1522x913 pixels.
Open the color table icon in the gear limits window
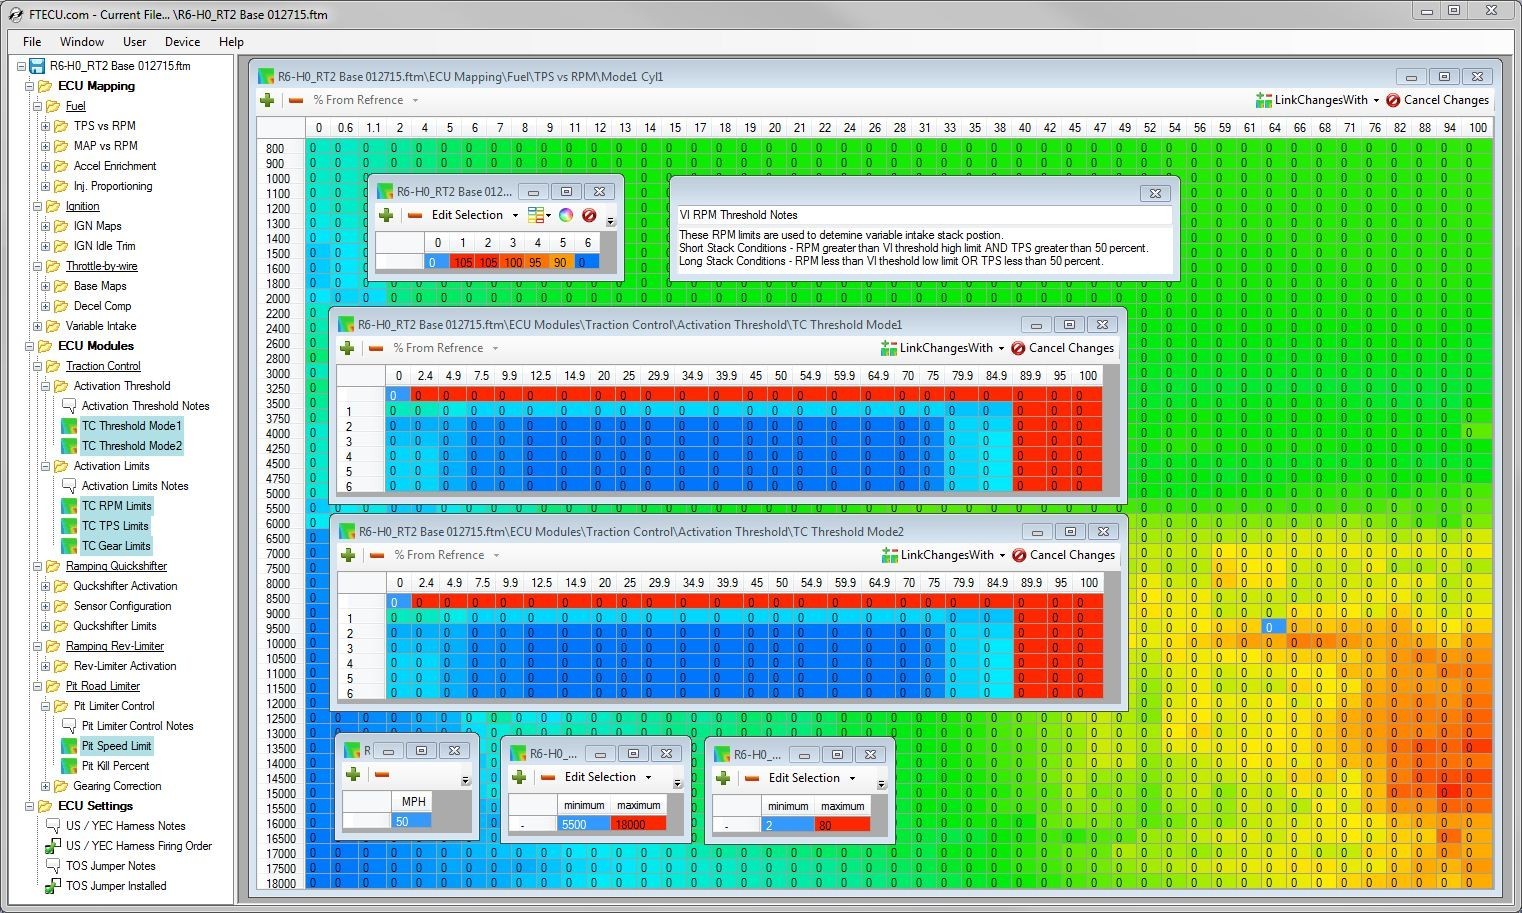[539, 215]
